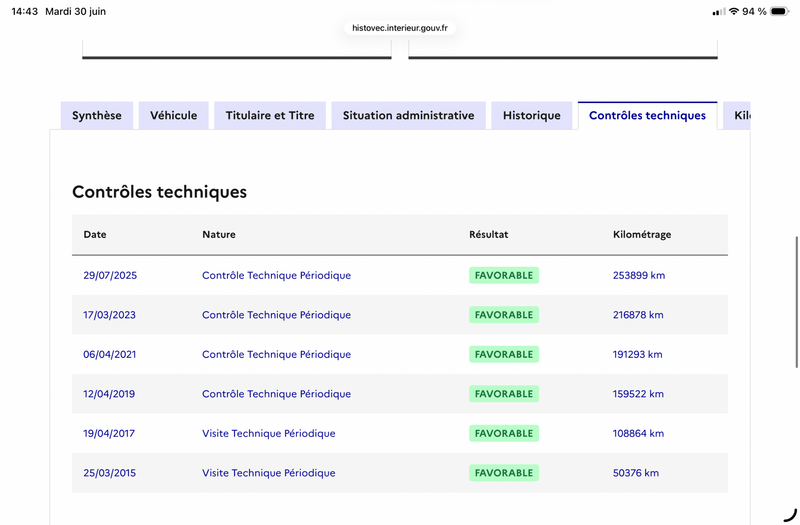Select the 29/07/2025 inspection date
Viewport: 800px width, 525px height.
(x=110, y=276)
